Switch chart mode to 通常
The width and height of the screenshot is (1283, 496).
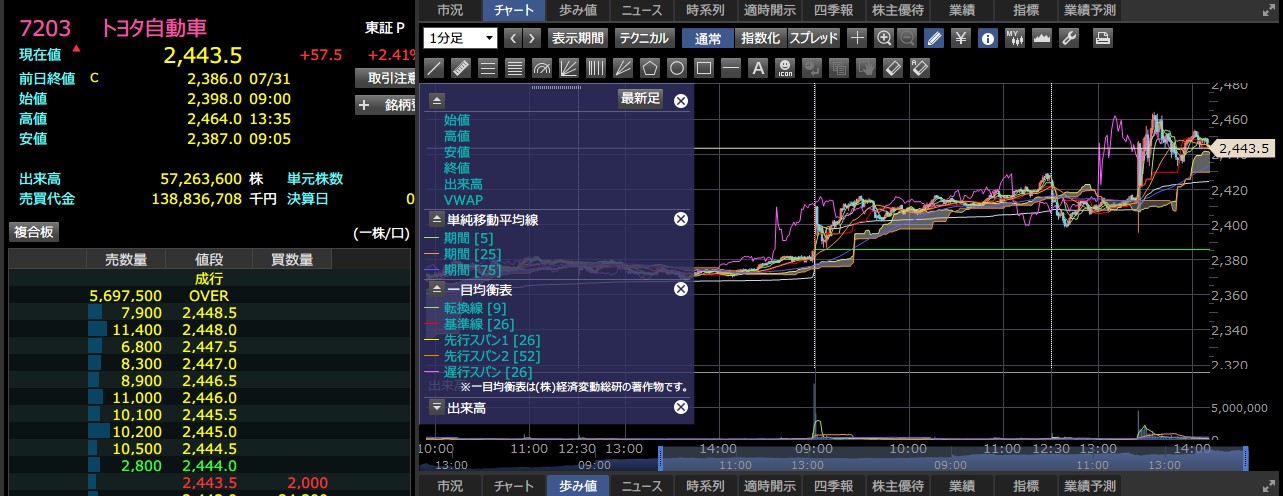[x=707, y=39]
